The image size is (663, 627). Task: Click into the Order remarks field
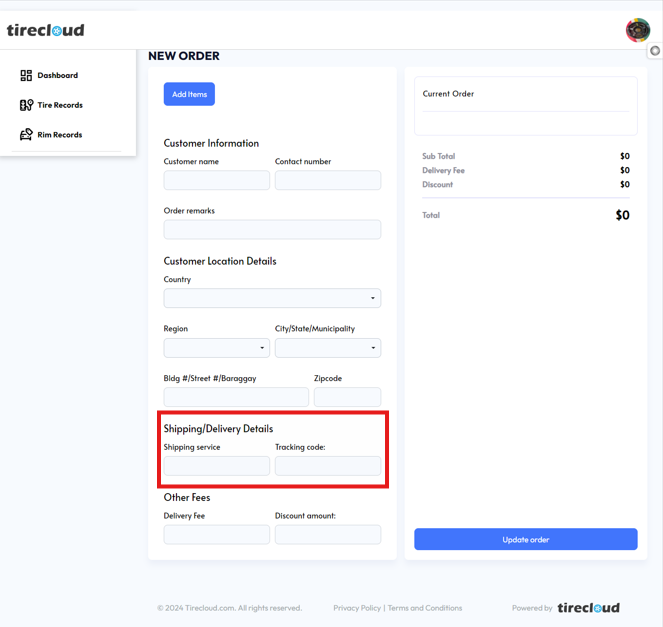click(x=272, y=229)
